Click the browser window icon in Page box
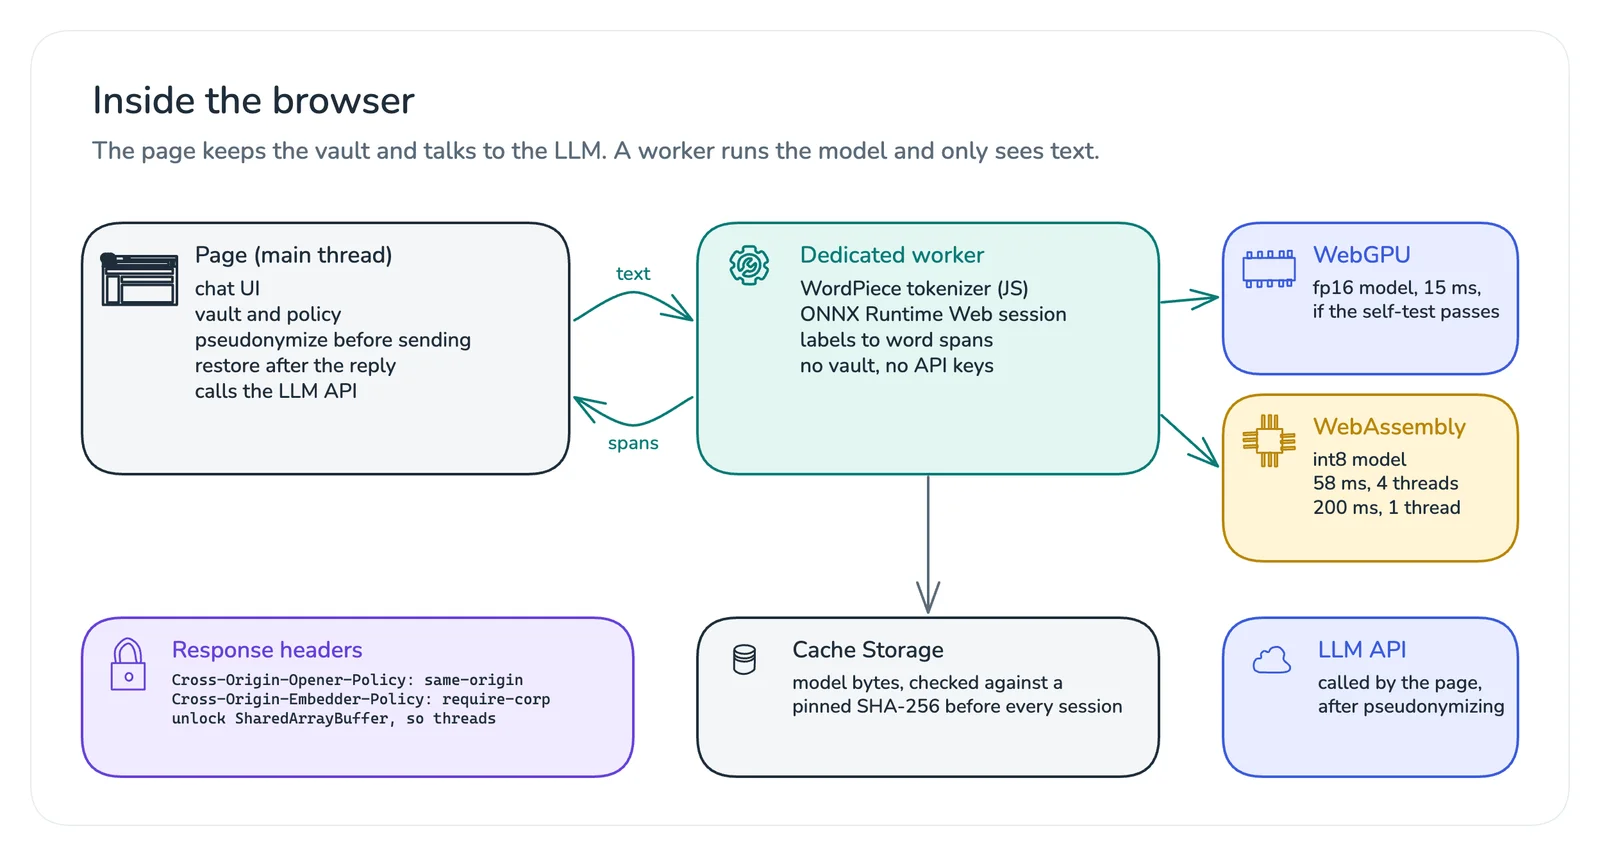The image size is (1600, 856). pos(140,279)
